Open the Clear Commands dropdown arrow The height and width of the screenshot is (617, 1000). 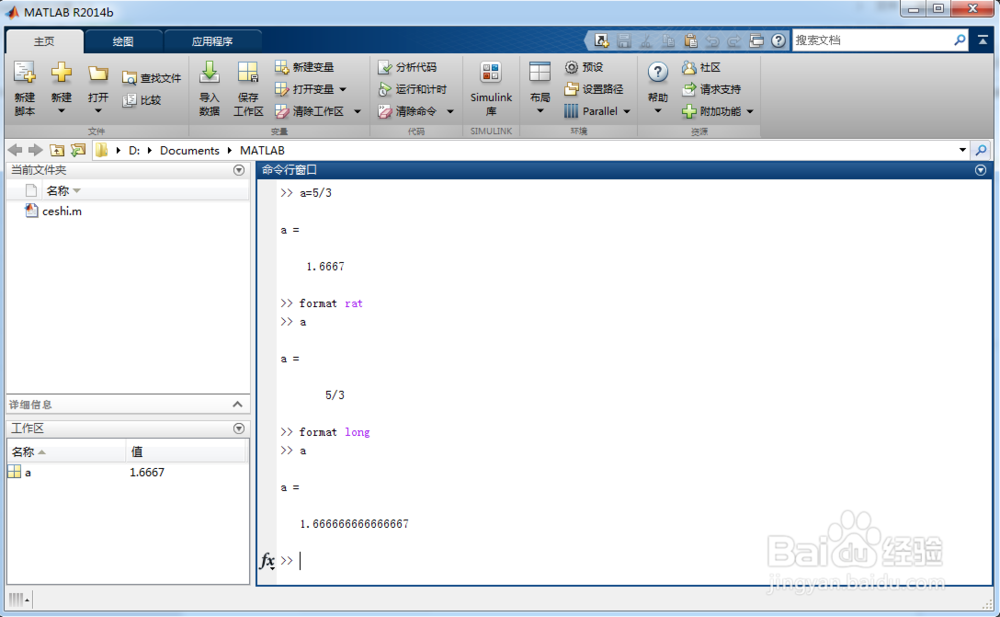pyautogui.click(x=450, y=112)
